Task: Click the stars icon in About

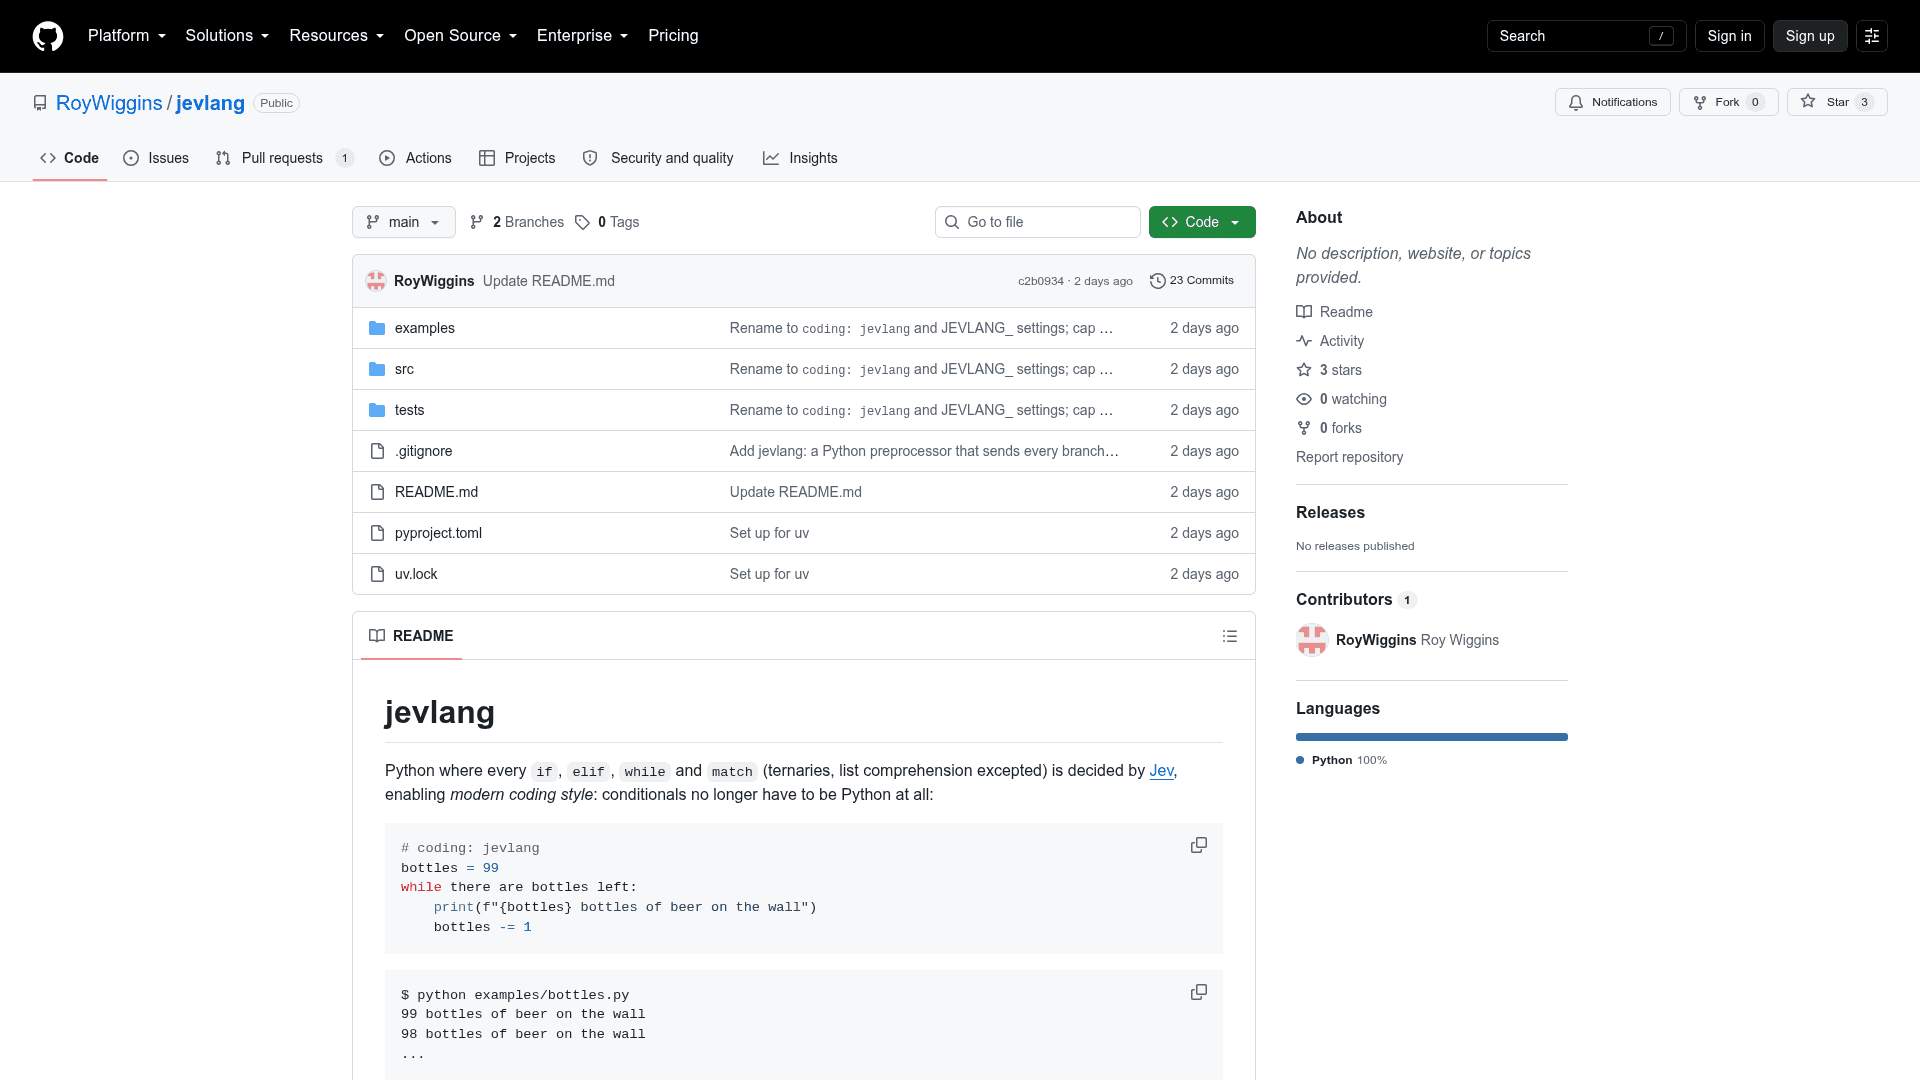Action: [x=1304, y=370]
